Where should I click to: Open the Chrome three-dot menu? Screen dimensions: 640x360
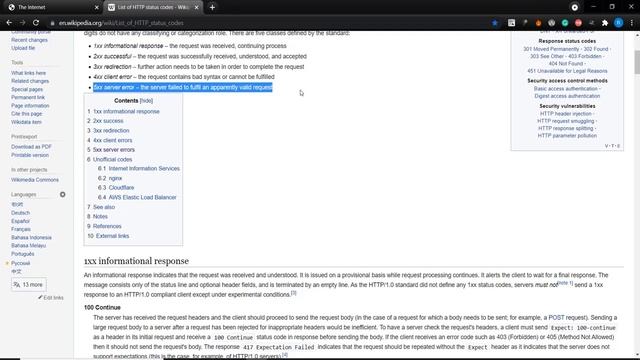tap(631, 23)
